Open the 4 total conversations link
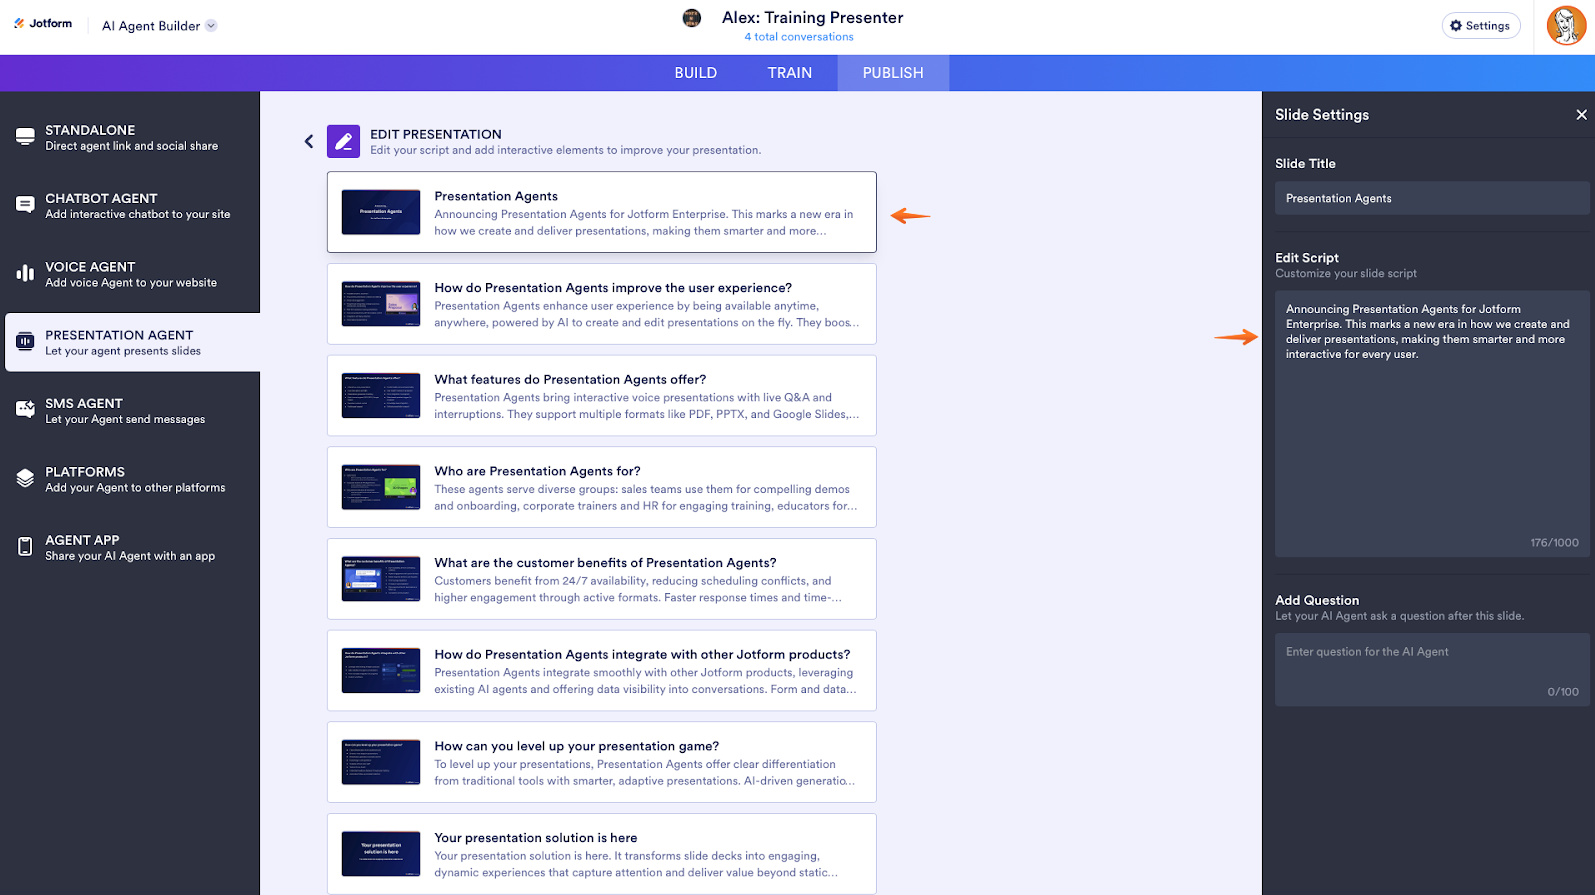1595x895 pixels. (799, 37)
